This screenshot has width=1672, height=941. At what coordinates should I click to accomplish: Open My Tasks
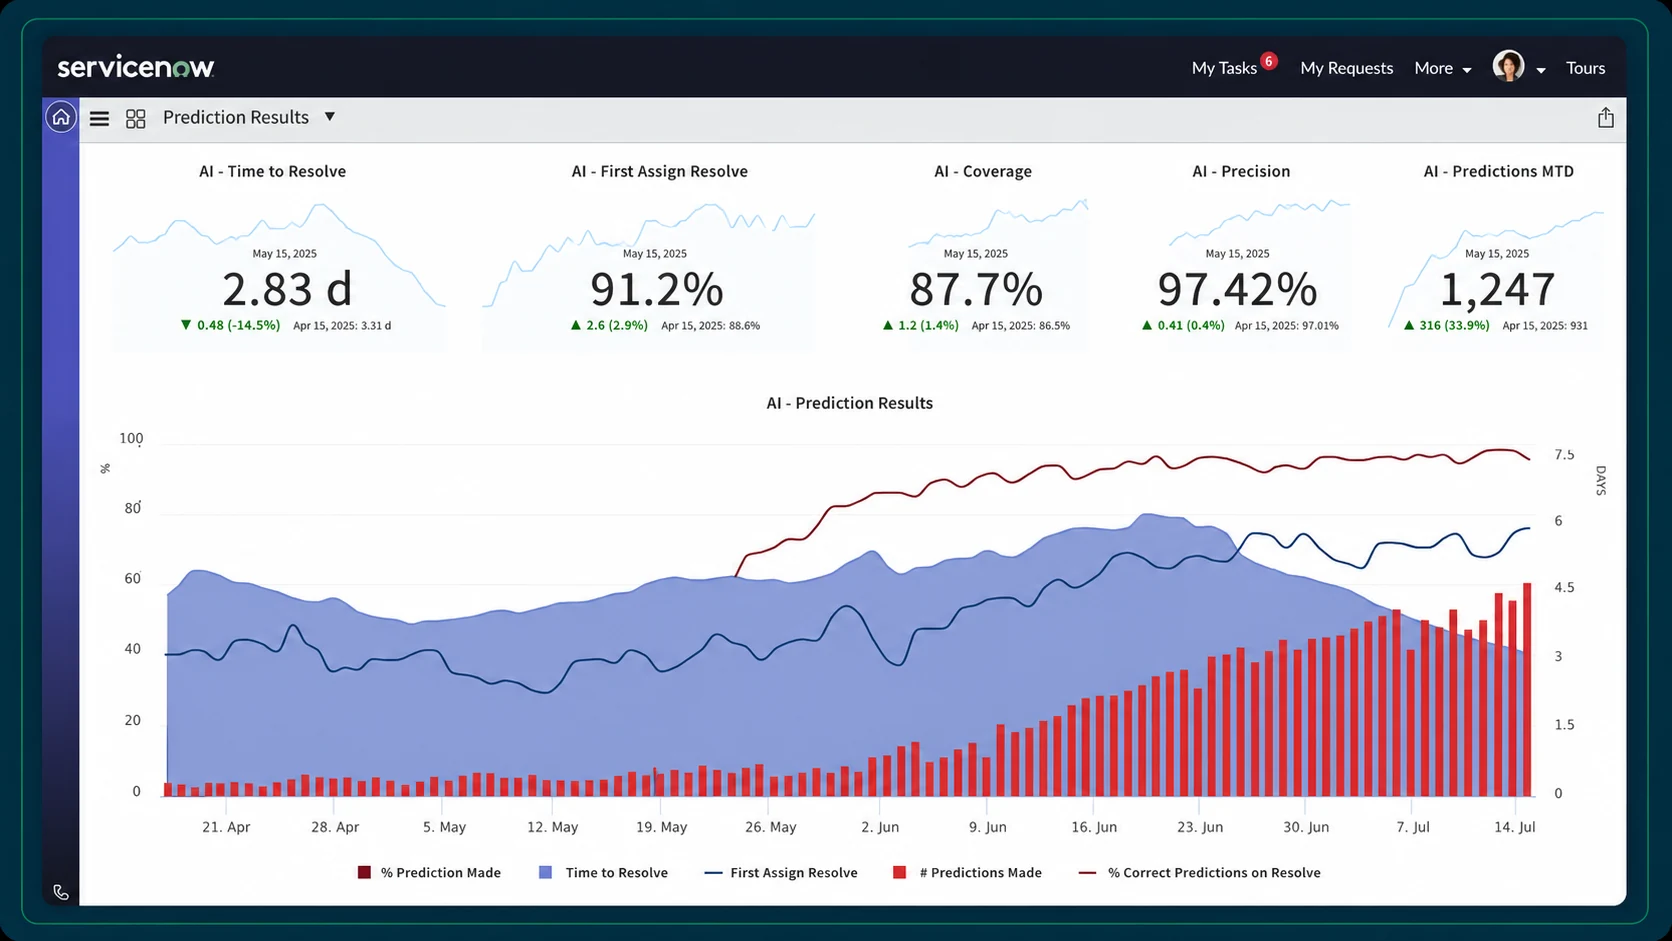point(1224,68)
